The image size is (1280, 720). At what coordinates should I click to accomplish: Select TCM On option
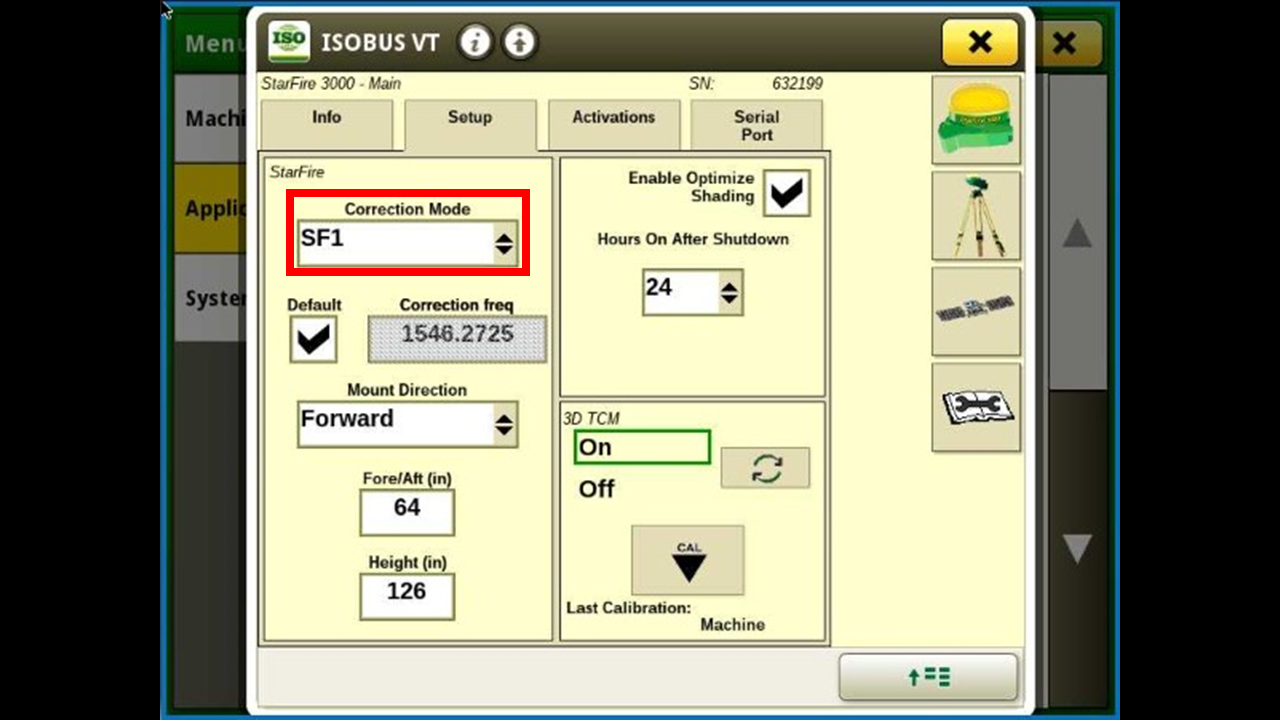[x=642, y=447]
